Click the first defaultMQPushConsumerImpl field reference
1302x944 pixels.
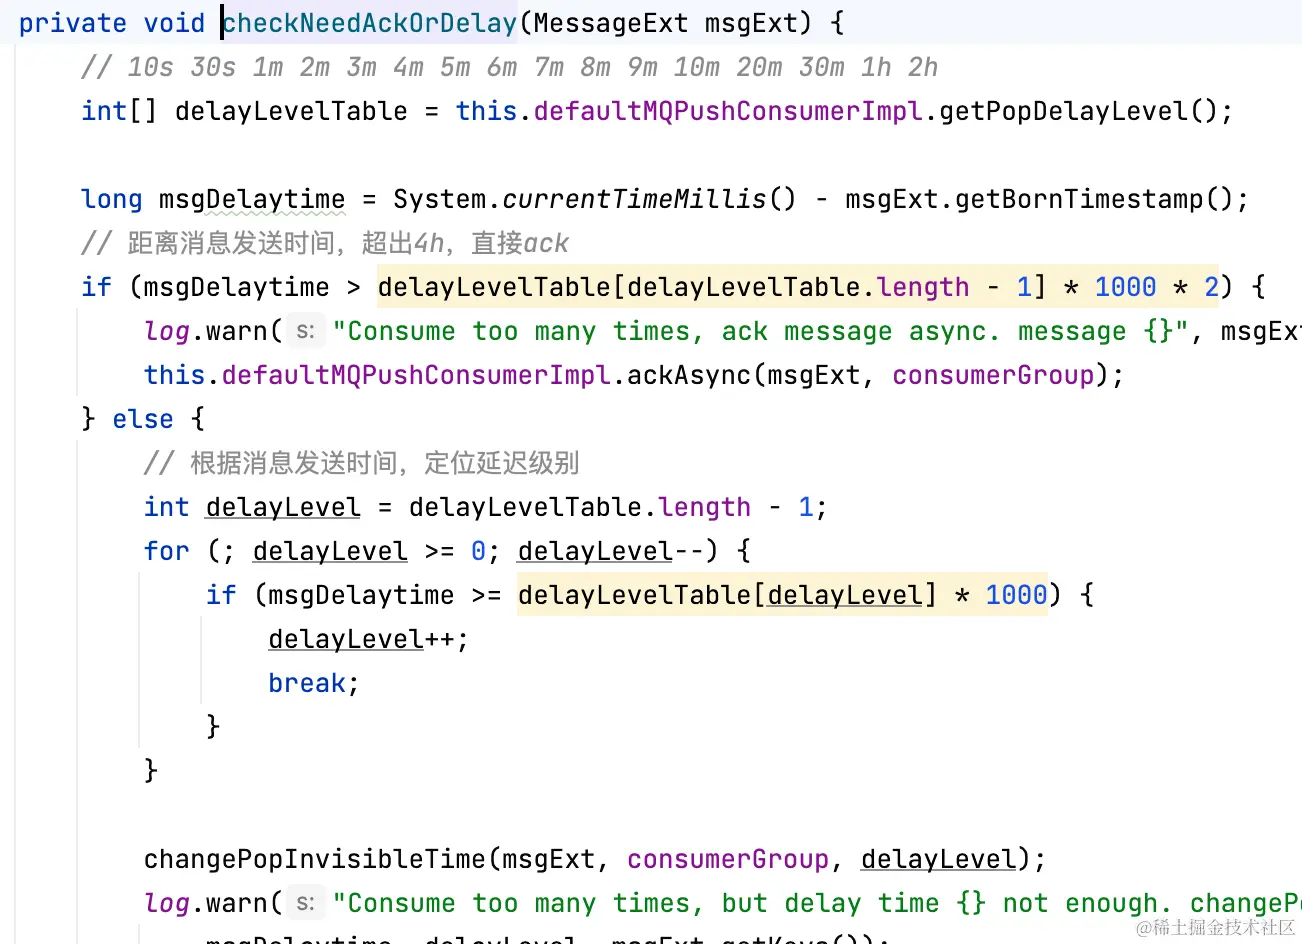[x=728, y=111]
